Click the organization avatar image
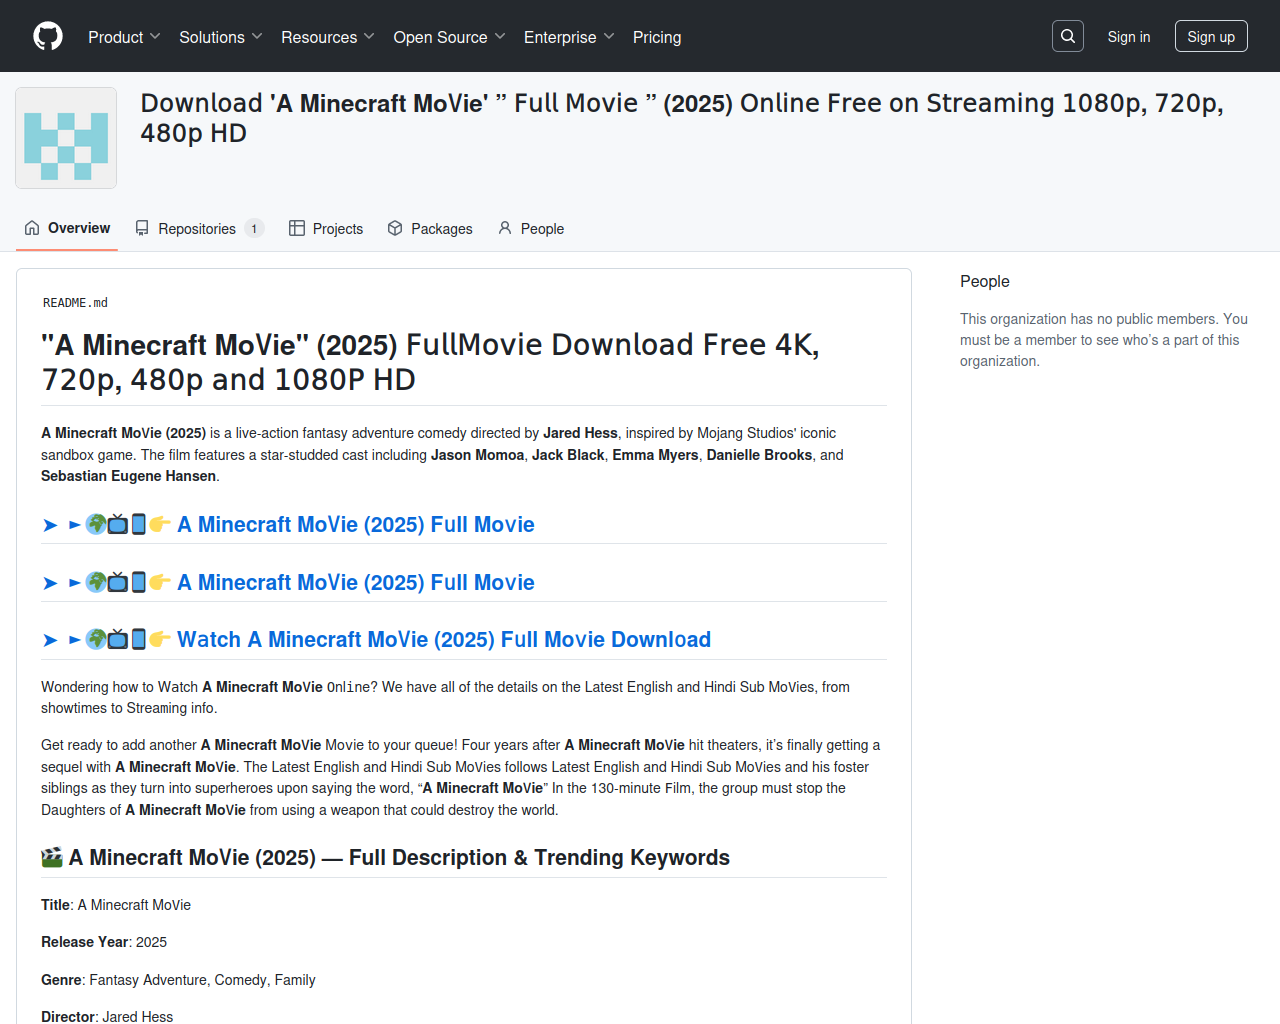This screenshot has width=1280, height=1024. tap(66, 138)
